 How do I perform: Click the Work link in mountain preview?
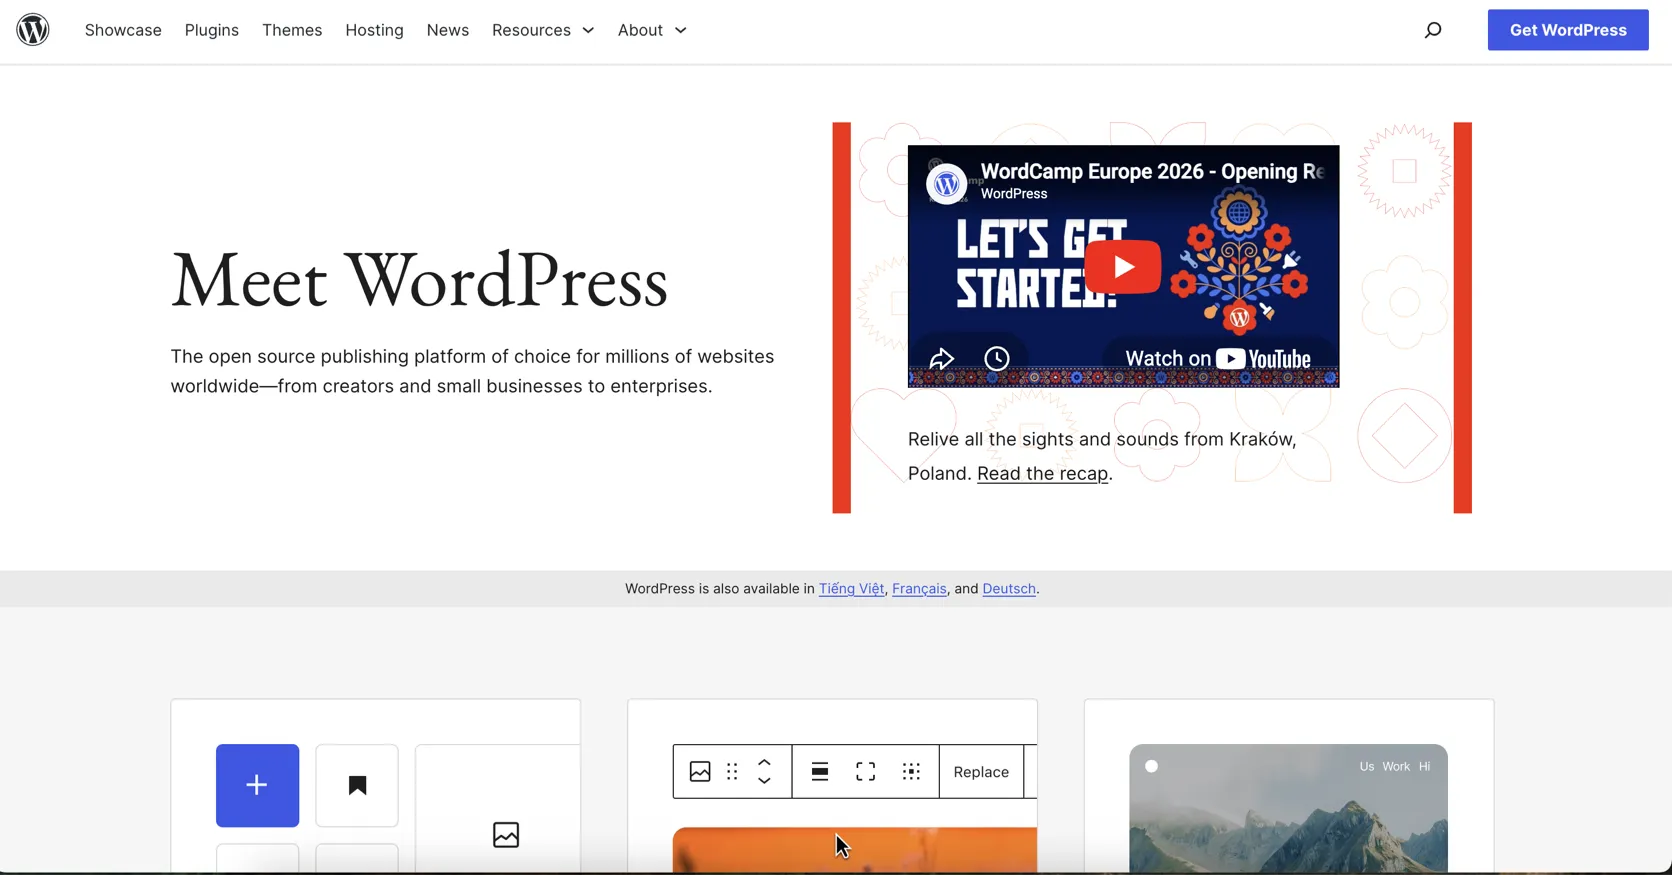pyautogui.click(x=1396, y=767)
